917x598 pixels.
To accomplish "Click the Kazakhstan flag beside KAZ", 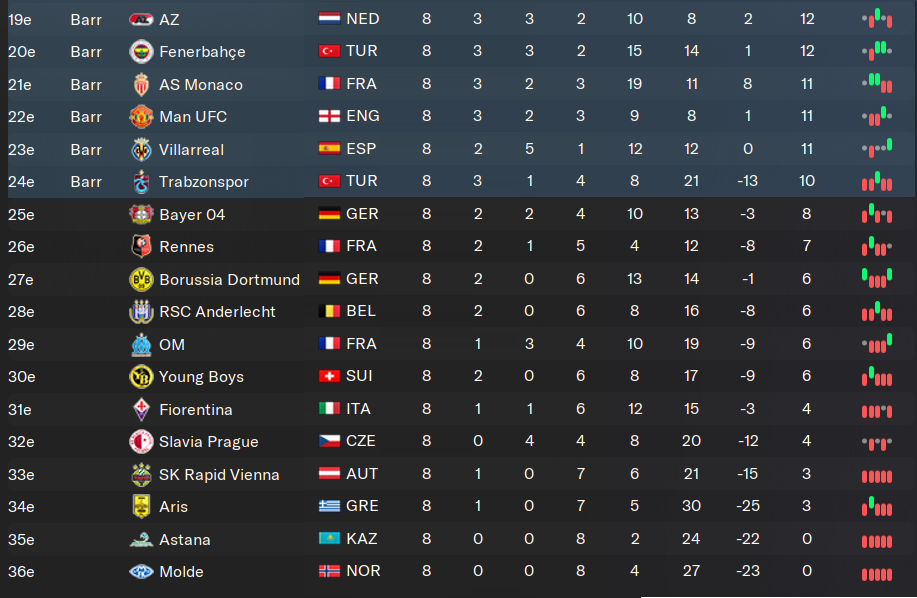I will (329, 539).
